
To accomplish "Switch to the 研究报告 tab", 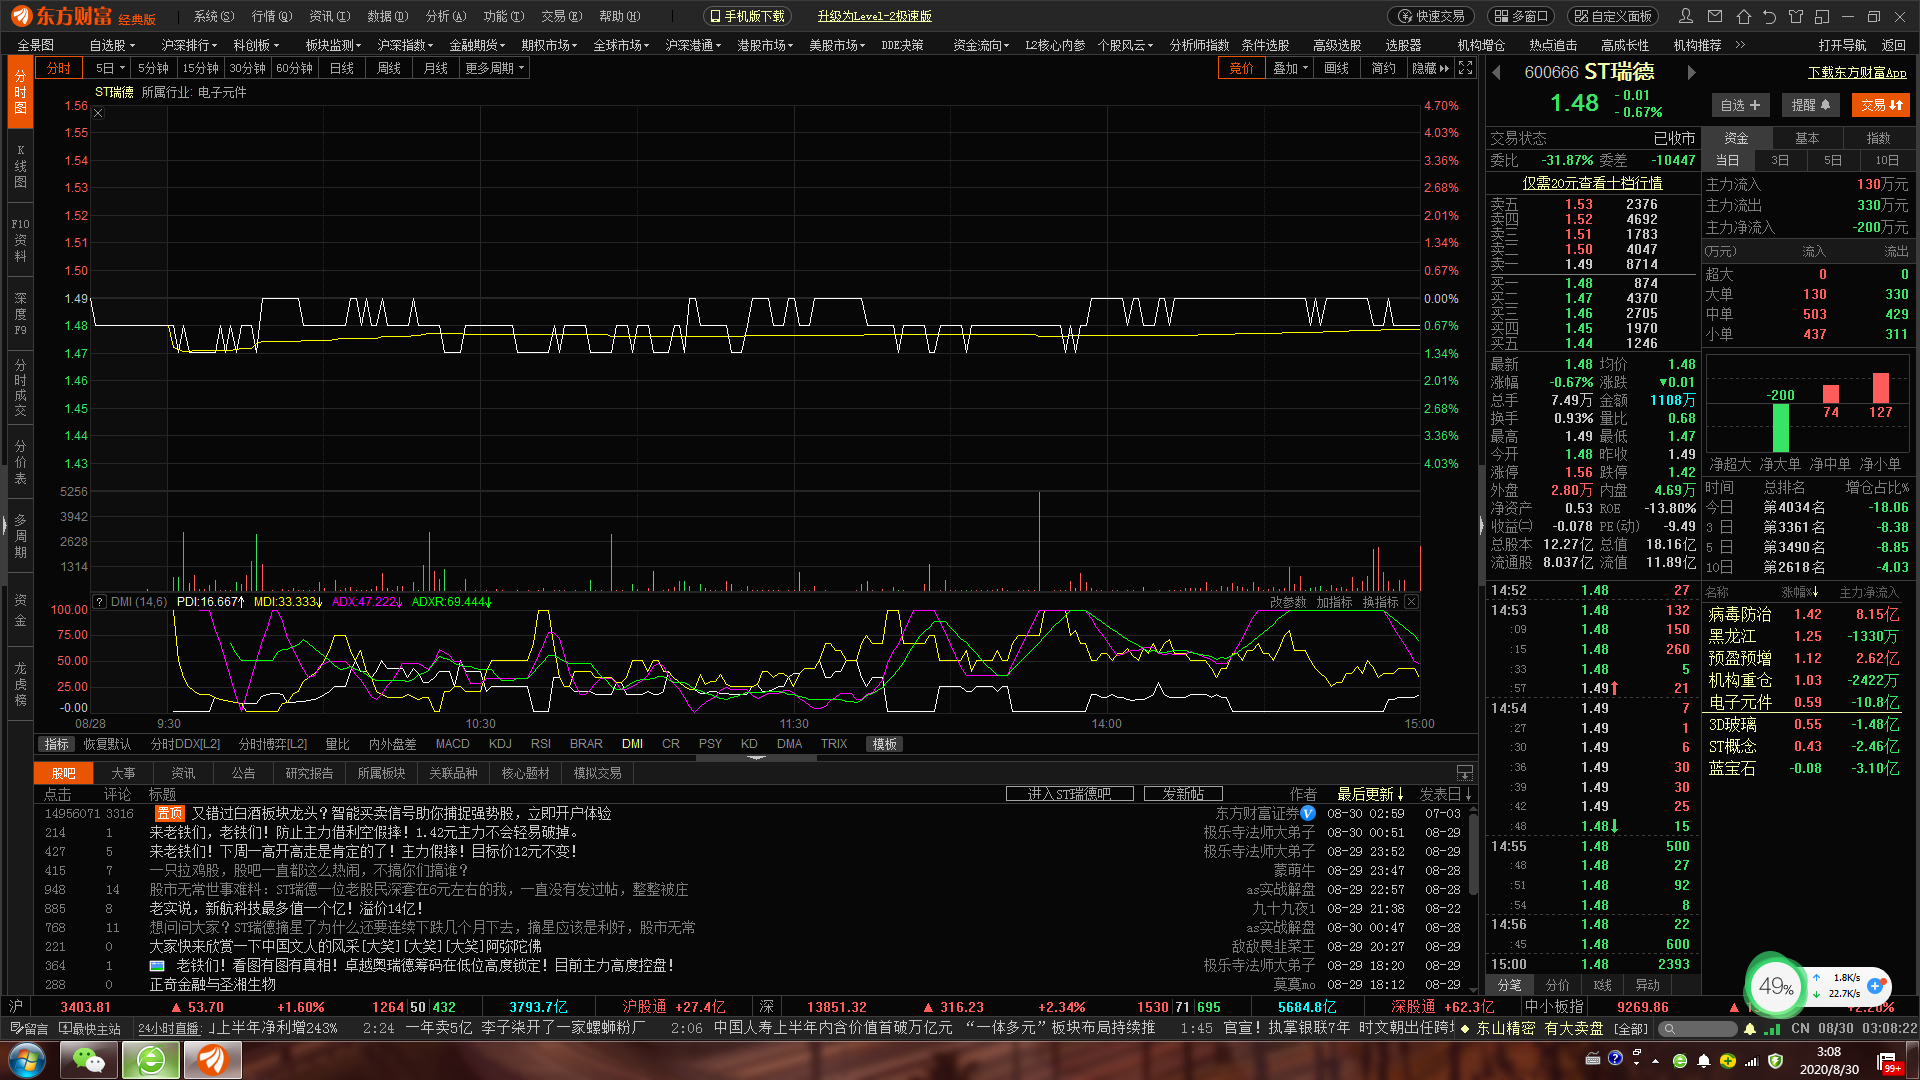I will click(x=309, y=773).
